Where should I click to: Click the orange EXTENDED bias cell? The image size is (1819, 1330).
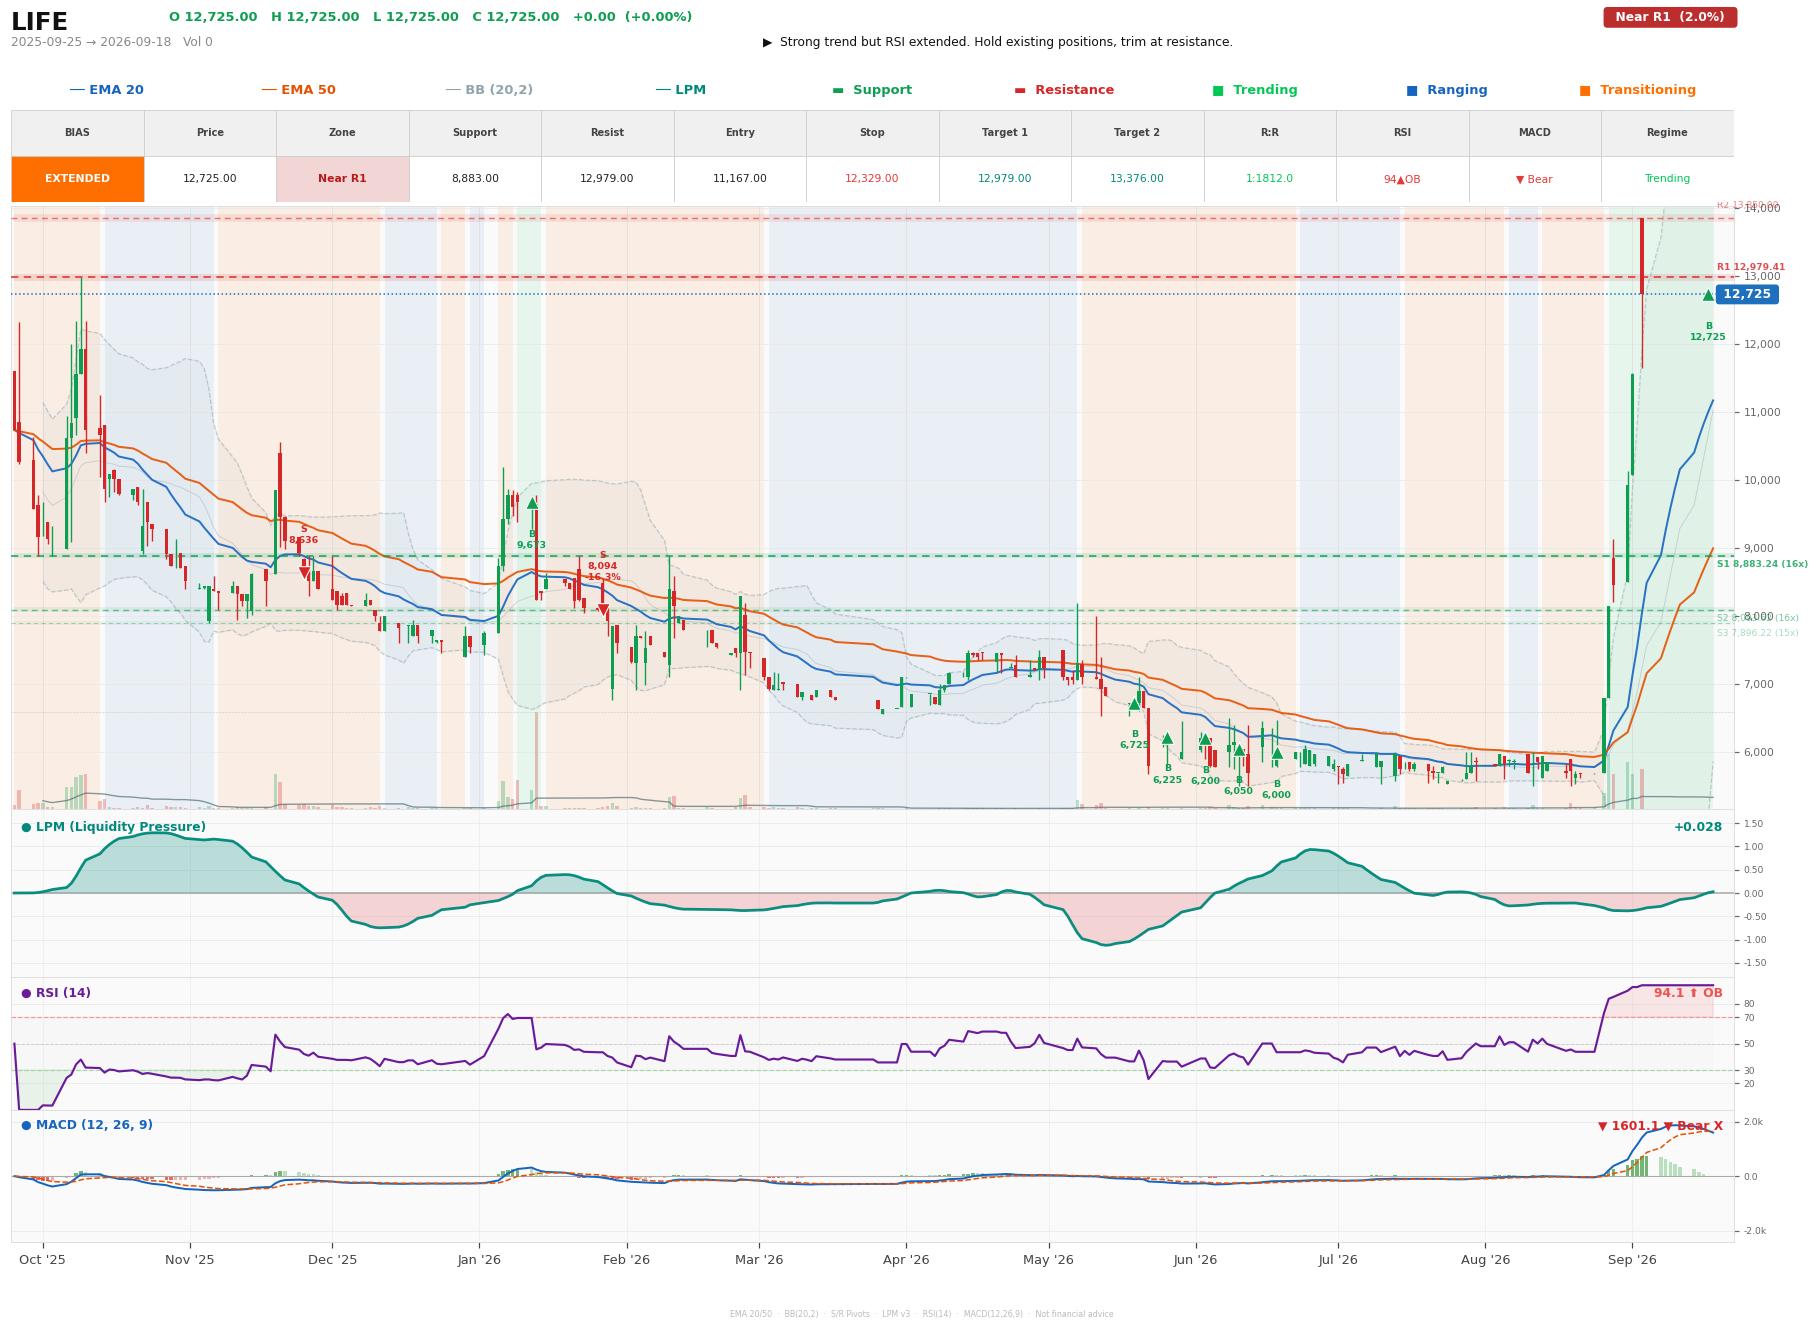pos(78,179)
